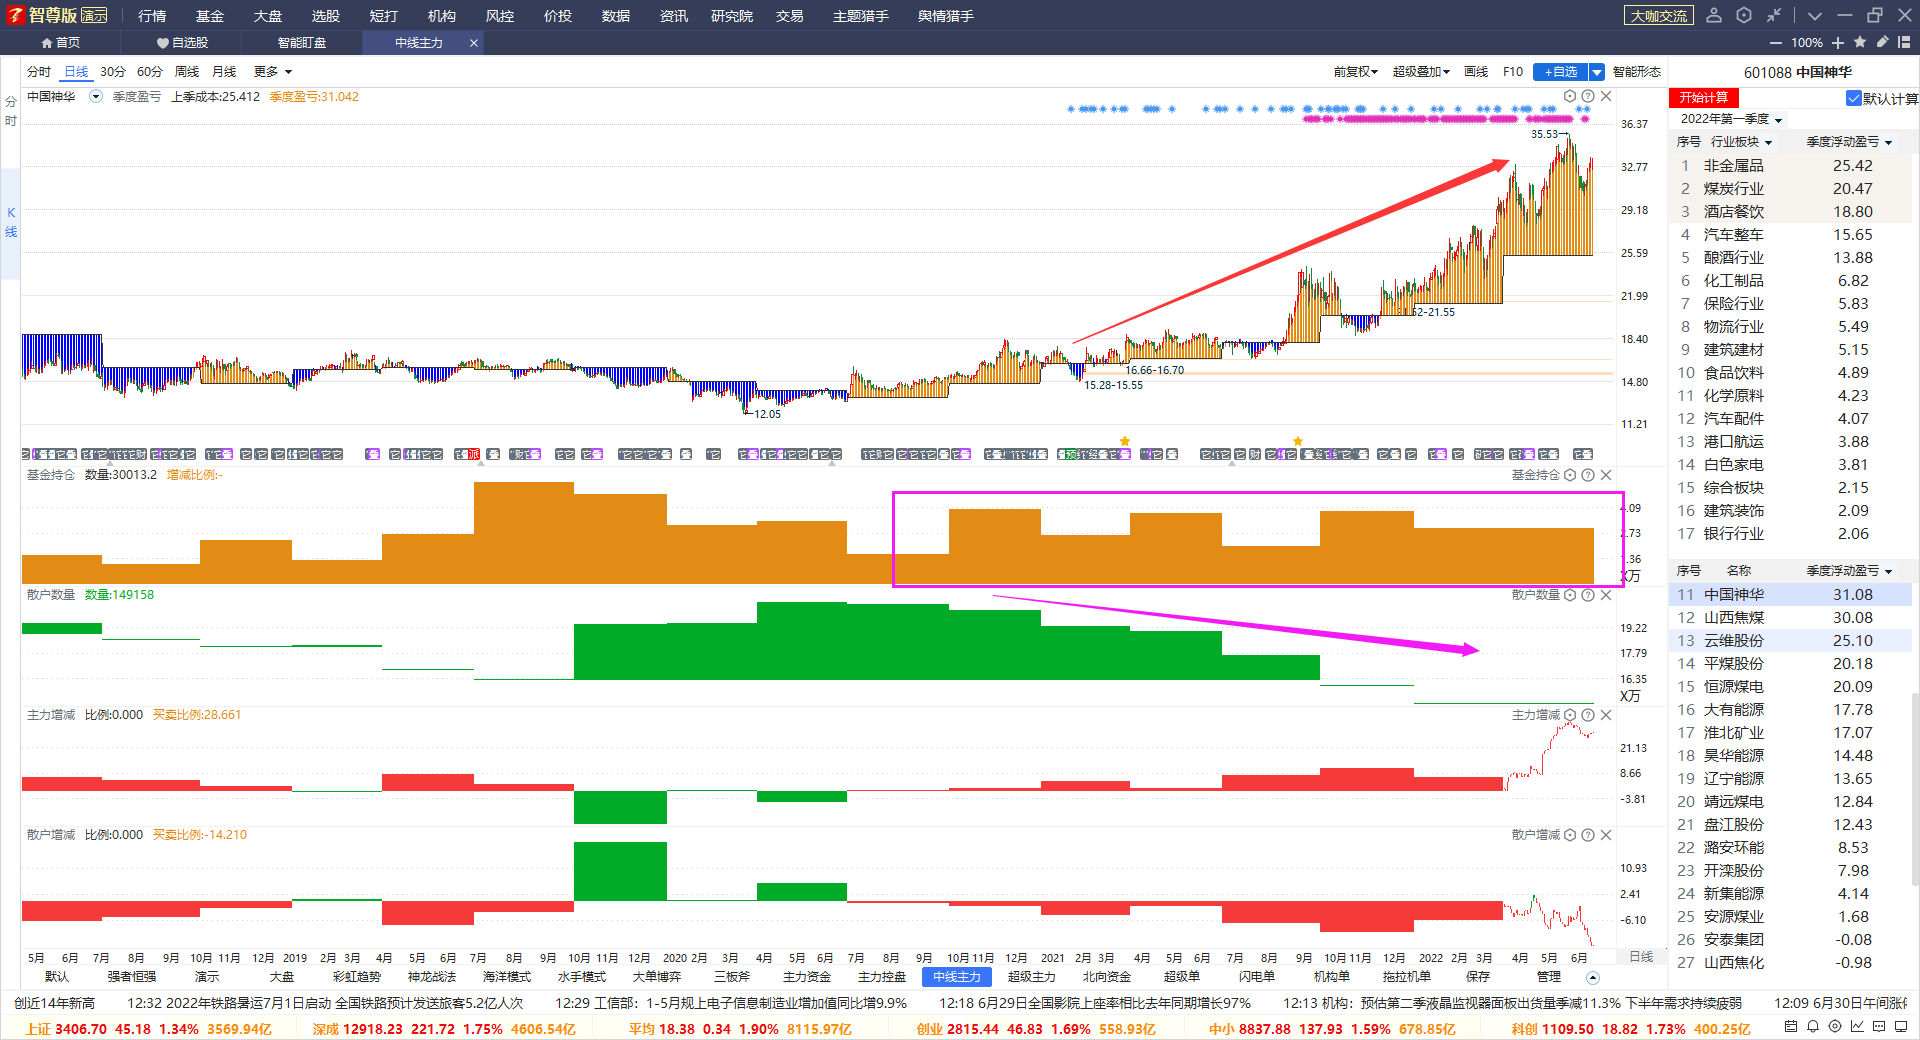Click the 画线 drawing button
Image resolution: width=1920 pixels, height=1040 pixels.
[1476, 72]
